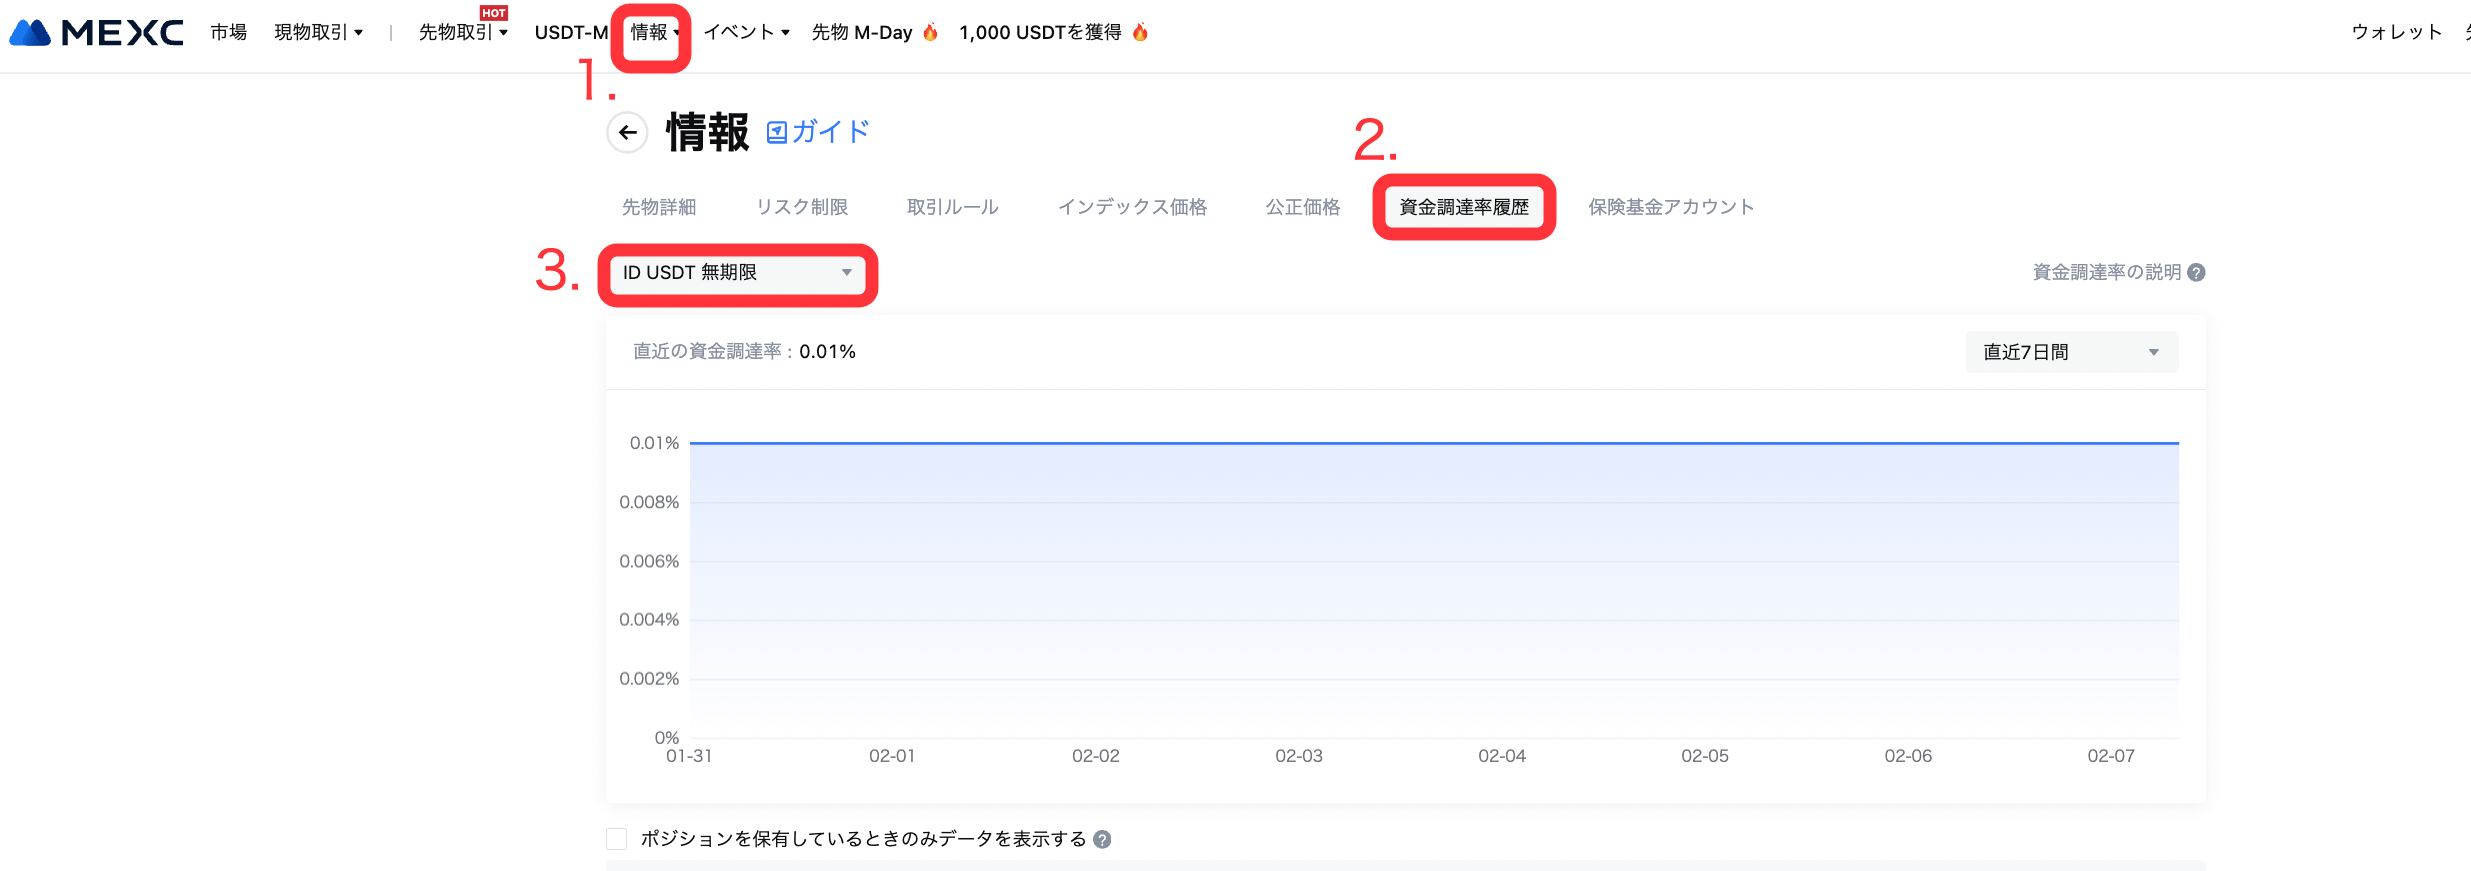Open the 現物取引 dropdown menu

click(x=318, y=33)
